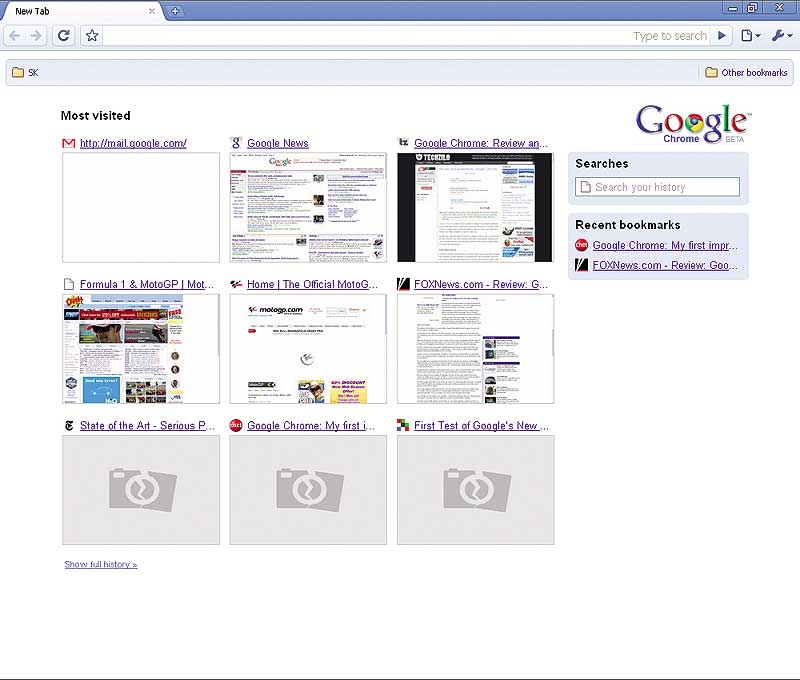The width and height of the screenshot is (800, 680).
Task: Open the Google News link
Action: tap(278, 143)
